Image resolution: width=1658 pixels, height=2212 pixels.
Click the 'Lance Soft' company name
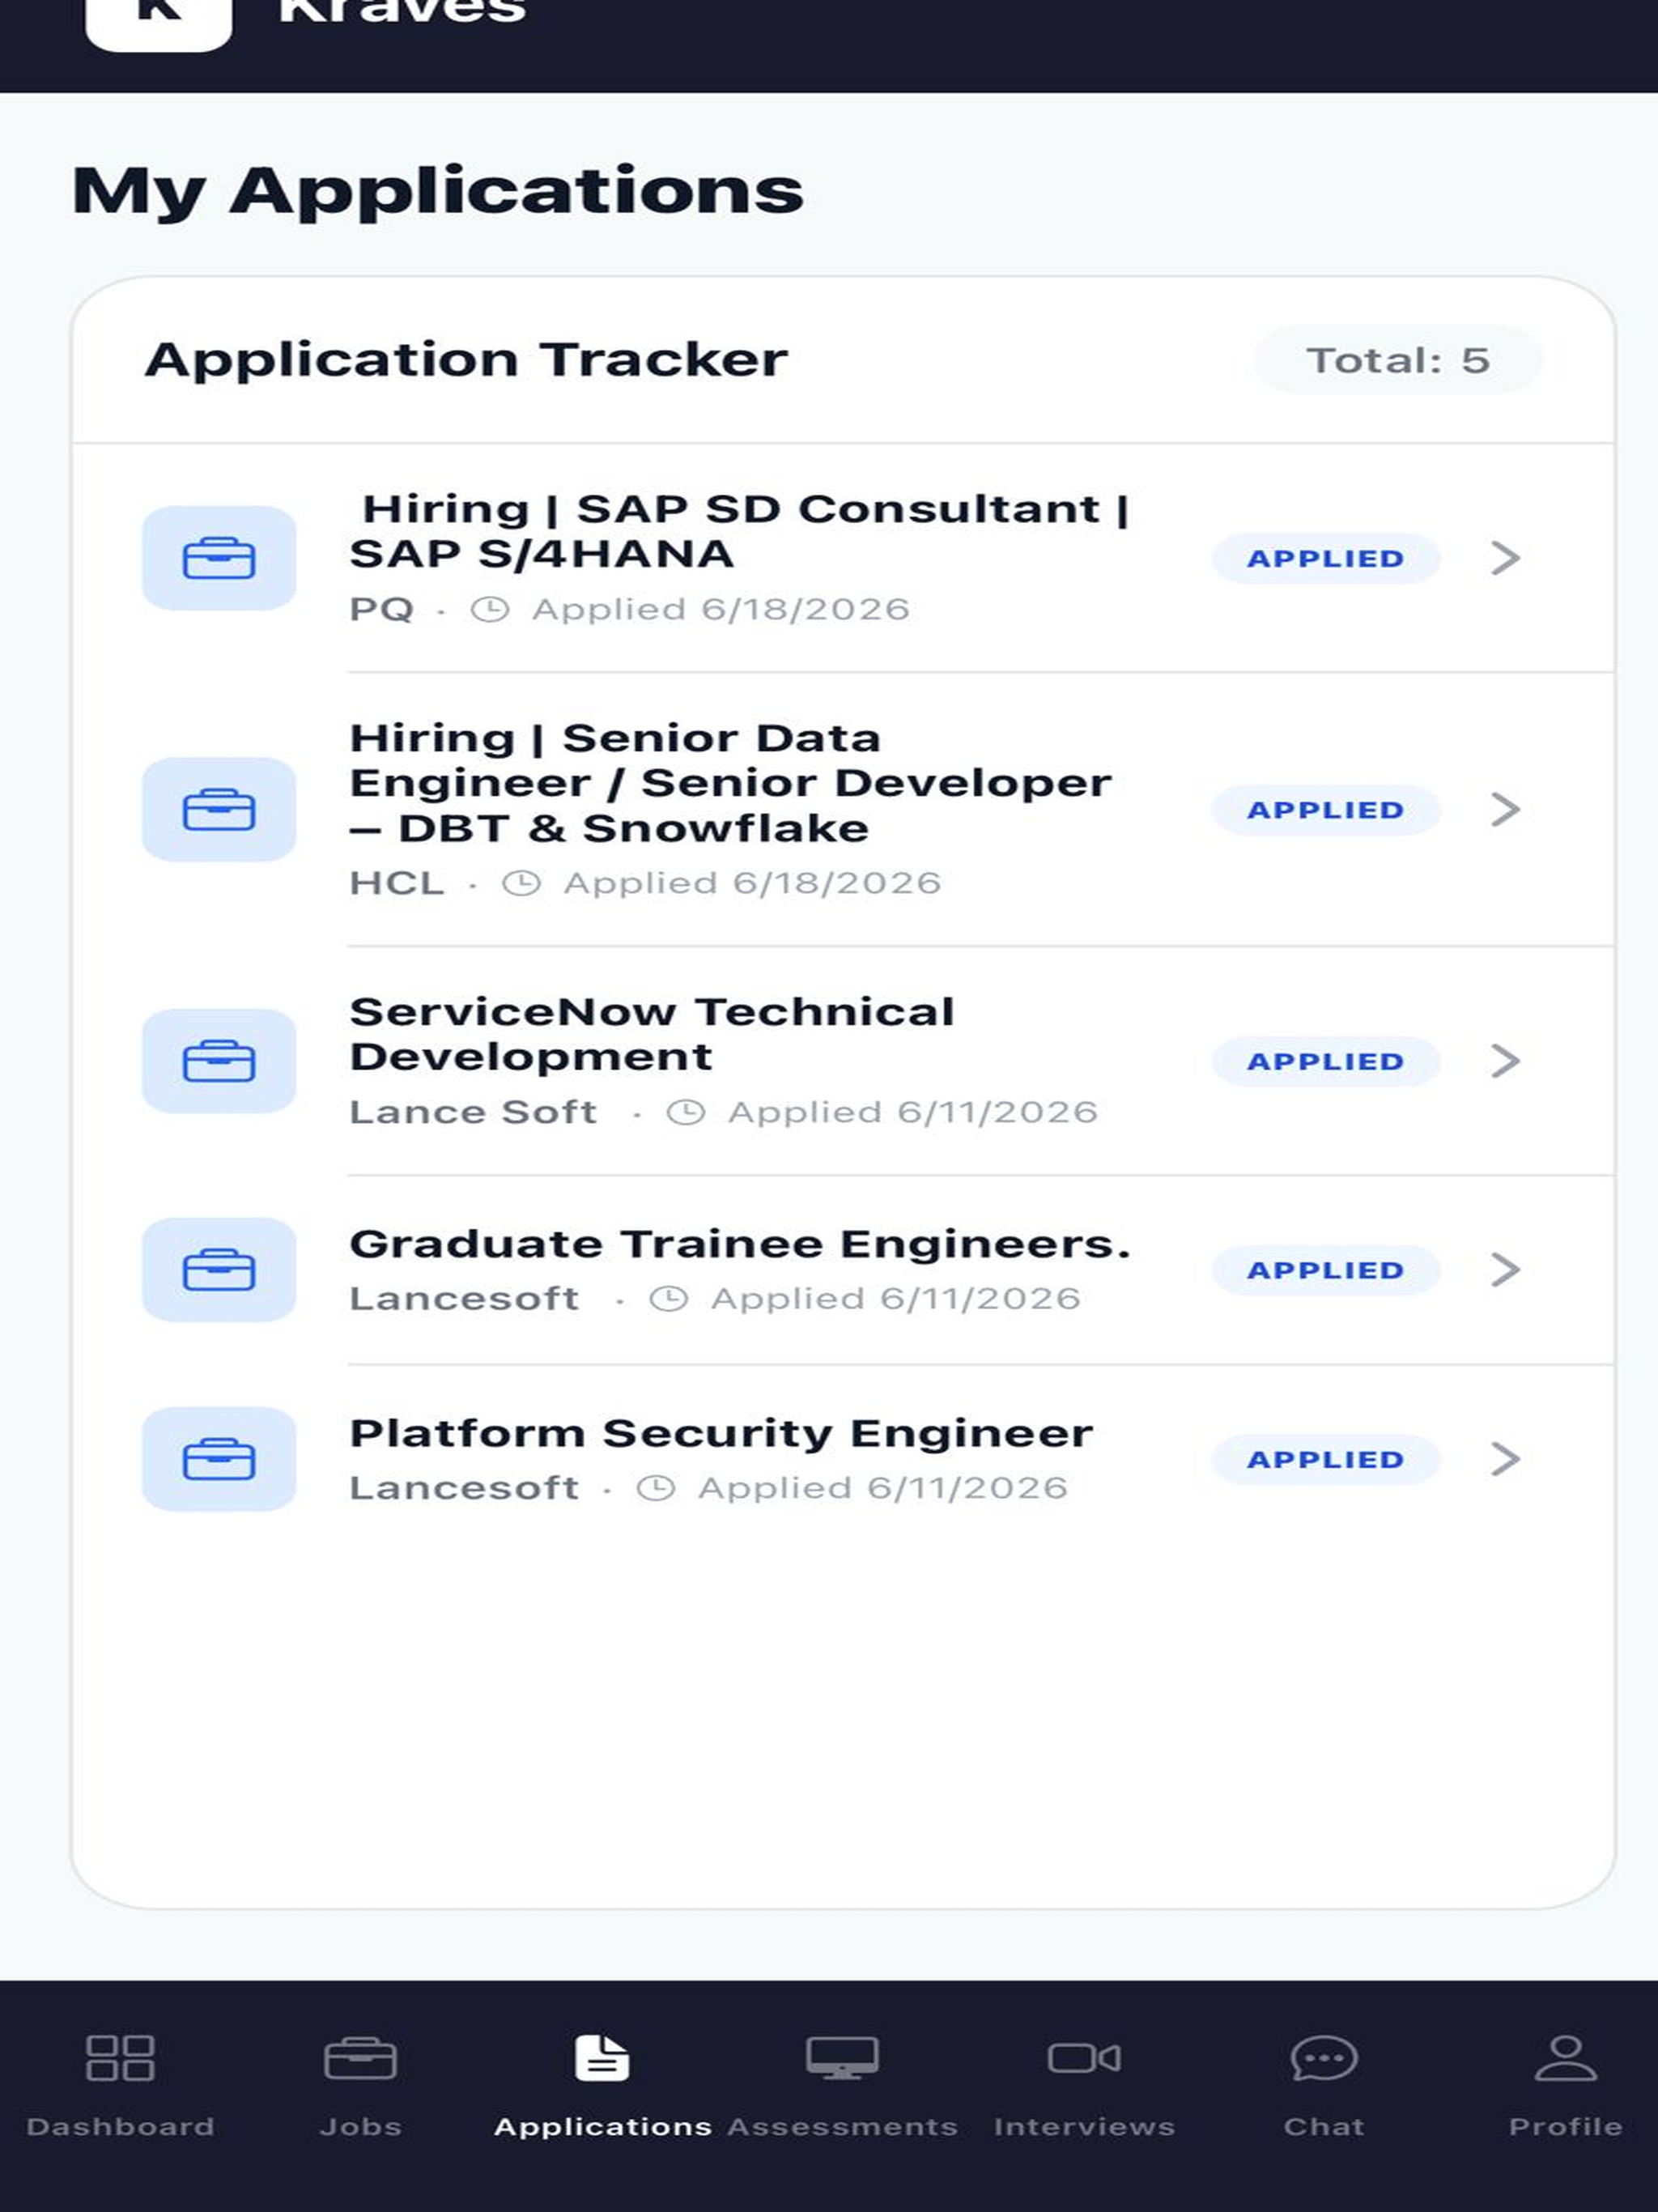473,1112
